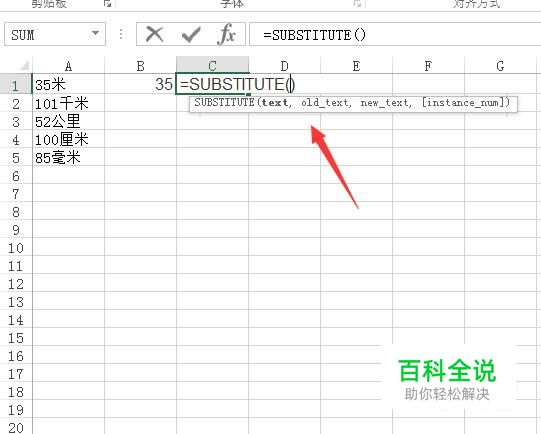
Task: Click new_text argument in formula tooltip
Action: click(x=384, y=103)
